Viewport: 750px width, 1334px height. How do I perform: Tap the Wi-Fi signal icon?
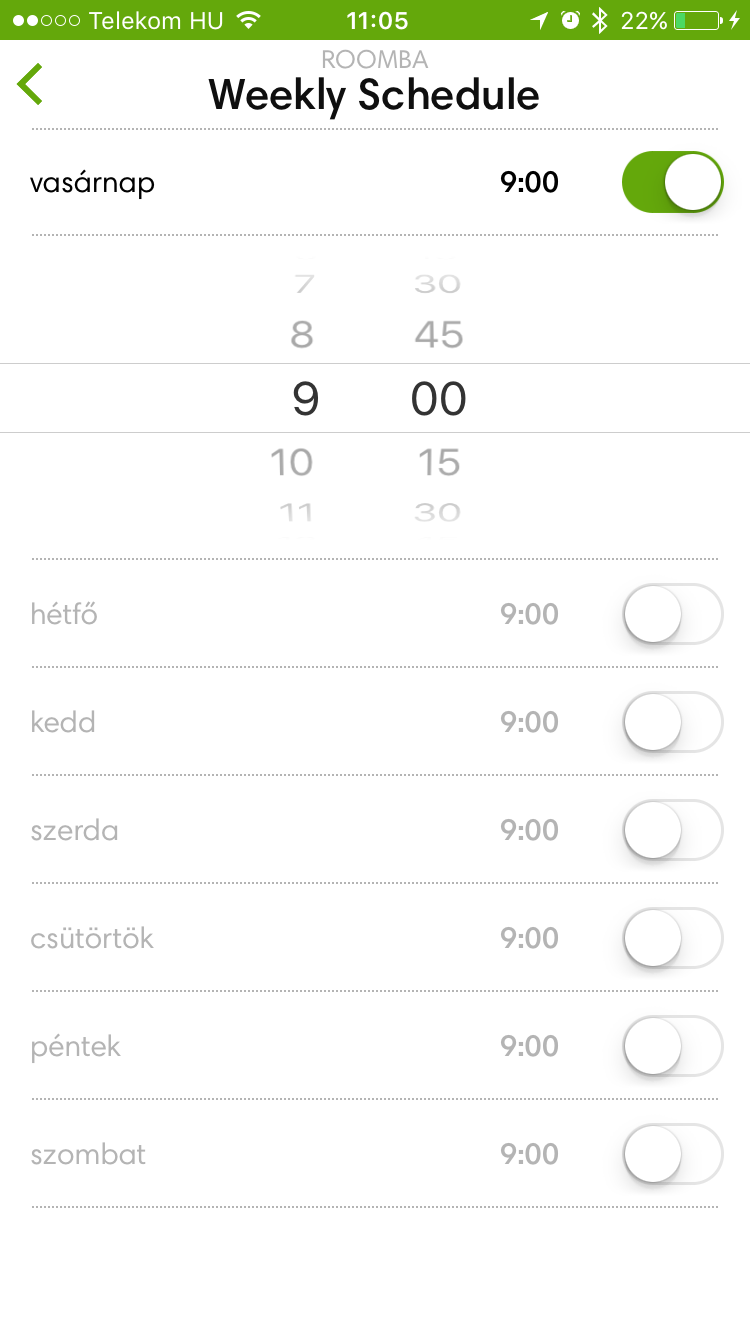249,20
